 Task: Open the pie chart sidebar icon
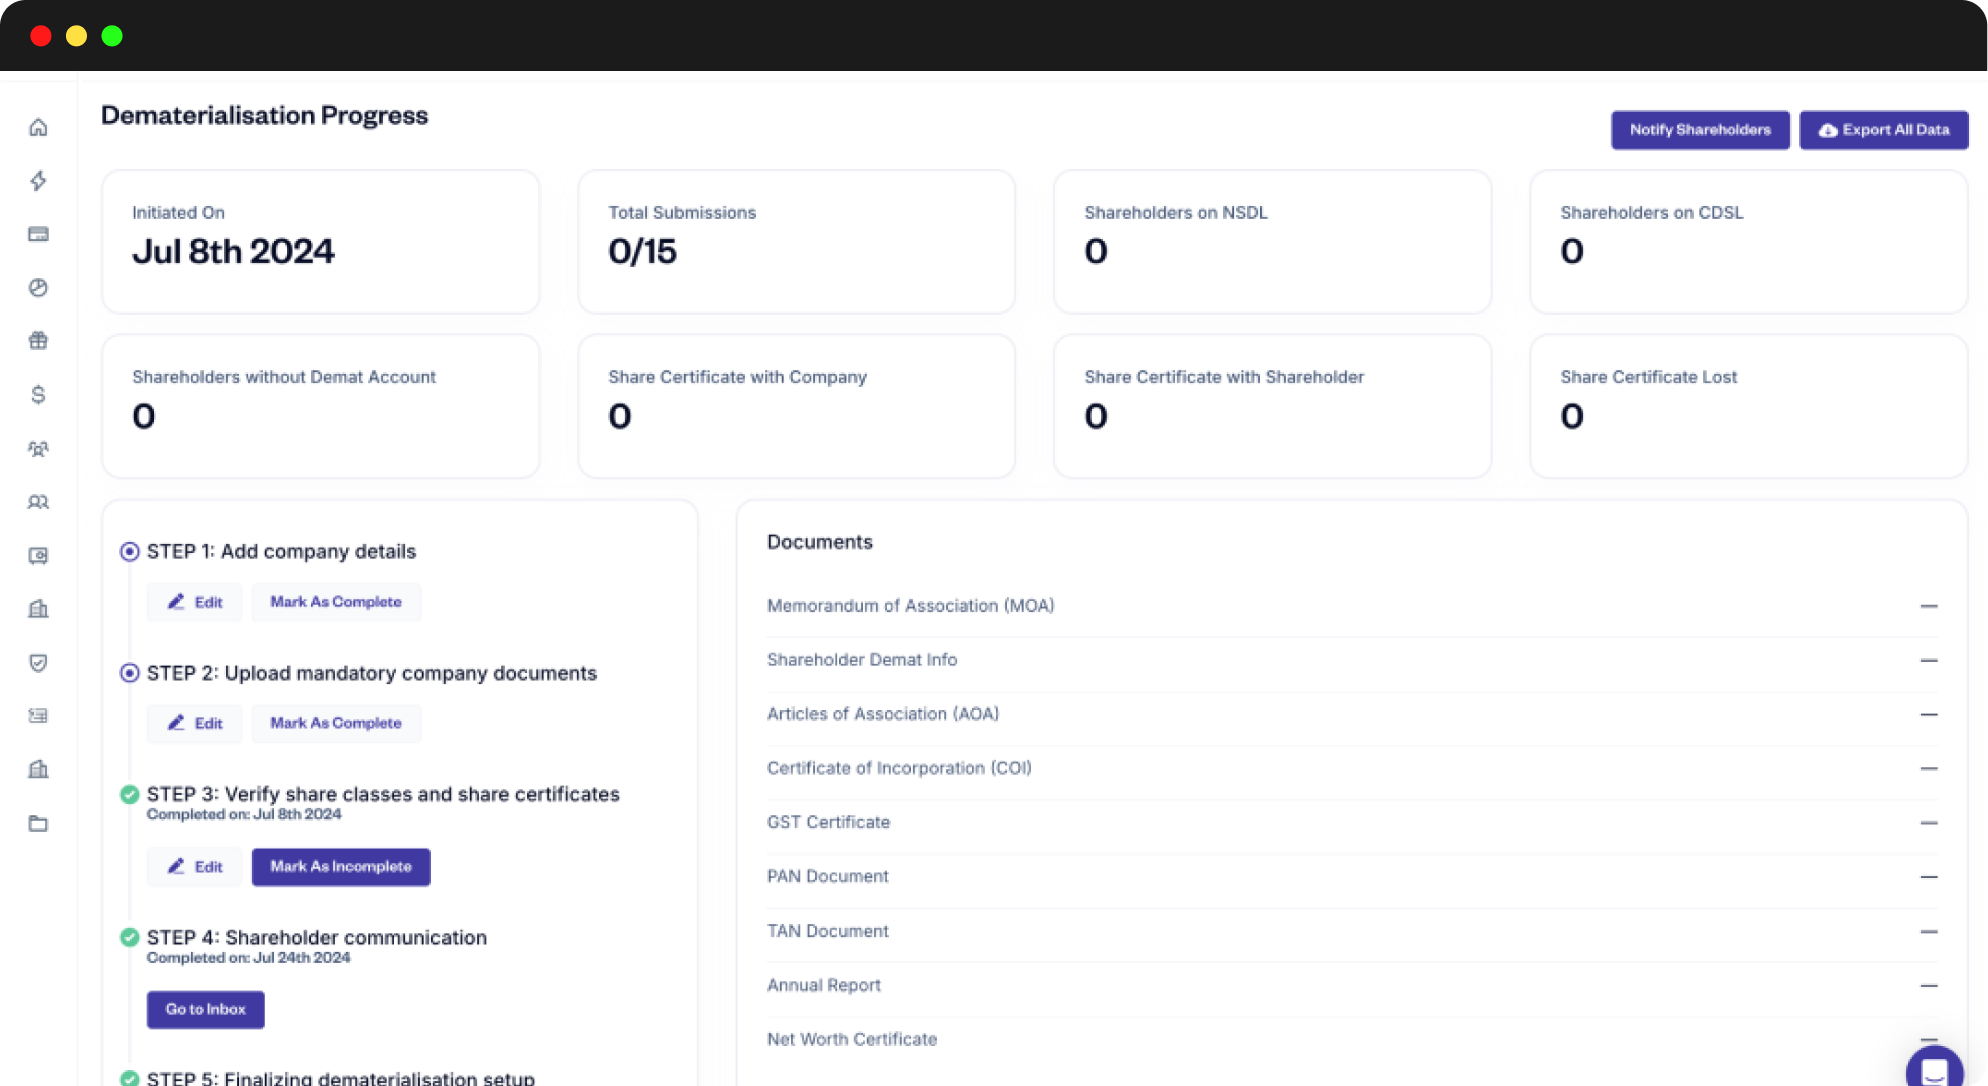click(x=38, y=288)
